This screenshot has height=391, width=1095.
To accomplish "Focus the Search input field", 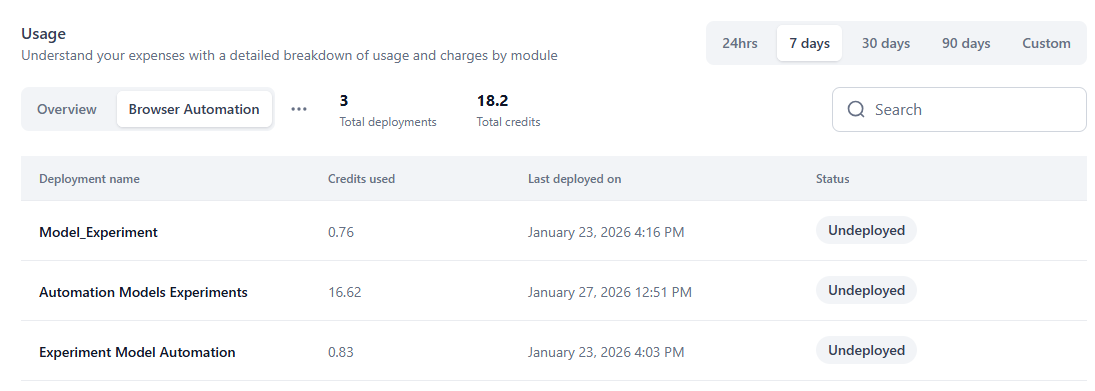I will tap(960, 110).
